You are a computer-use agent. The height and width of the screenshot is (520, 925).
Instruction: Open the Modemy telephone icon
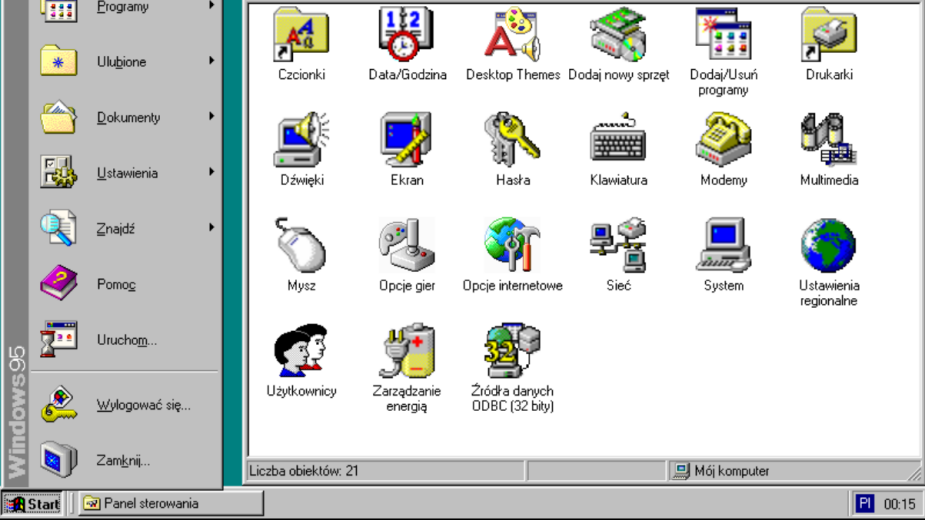pos(723,140)
